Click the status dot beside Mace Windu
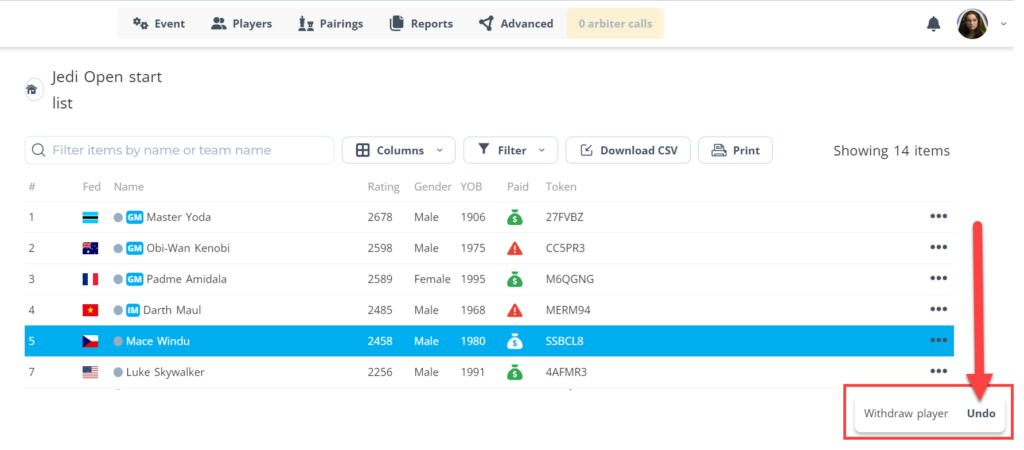This screenshot has height=450, width=1024. point(118,341)
